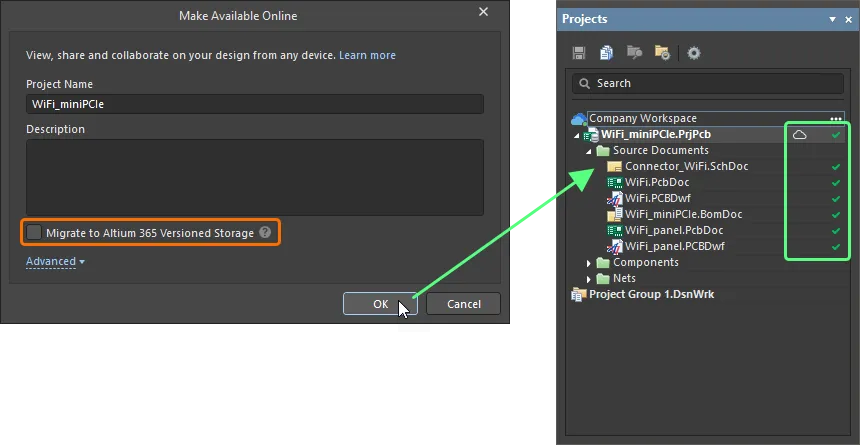The width and height of the screenshot is (860, 445).
Task: Expand the Nets folder
Action: (589, 279)
